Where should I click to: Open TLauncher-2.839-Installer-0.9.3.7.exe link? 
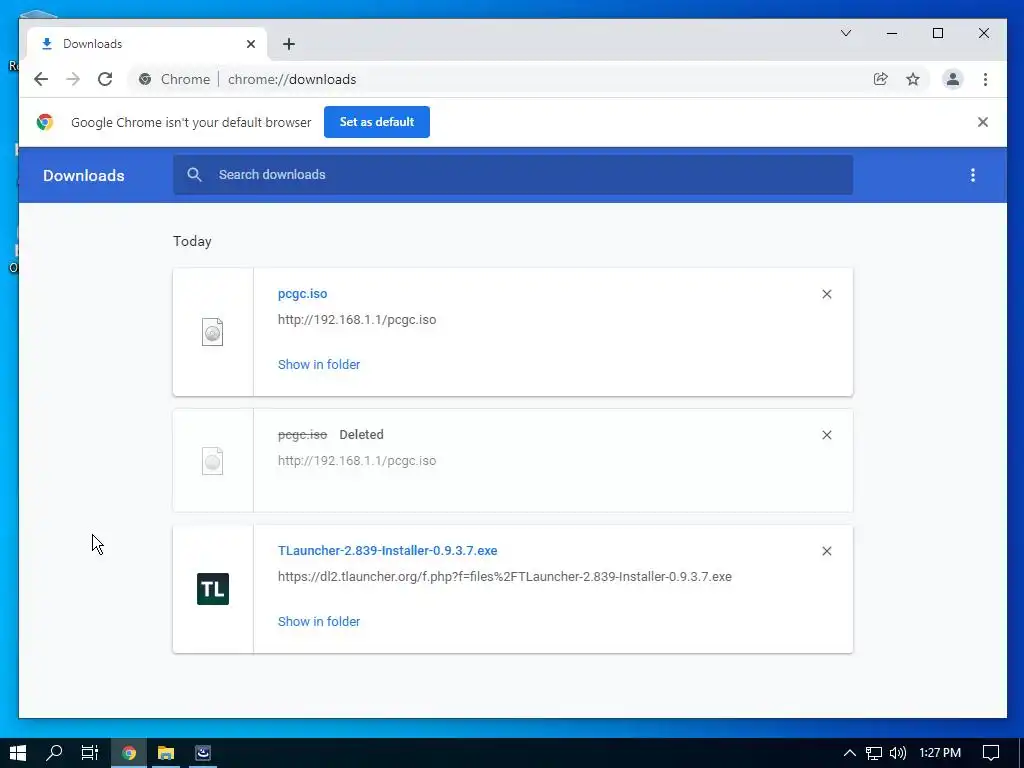(x=387, y=551)
